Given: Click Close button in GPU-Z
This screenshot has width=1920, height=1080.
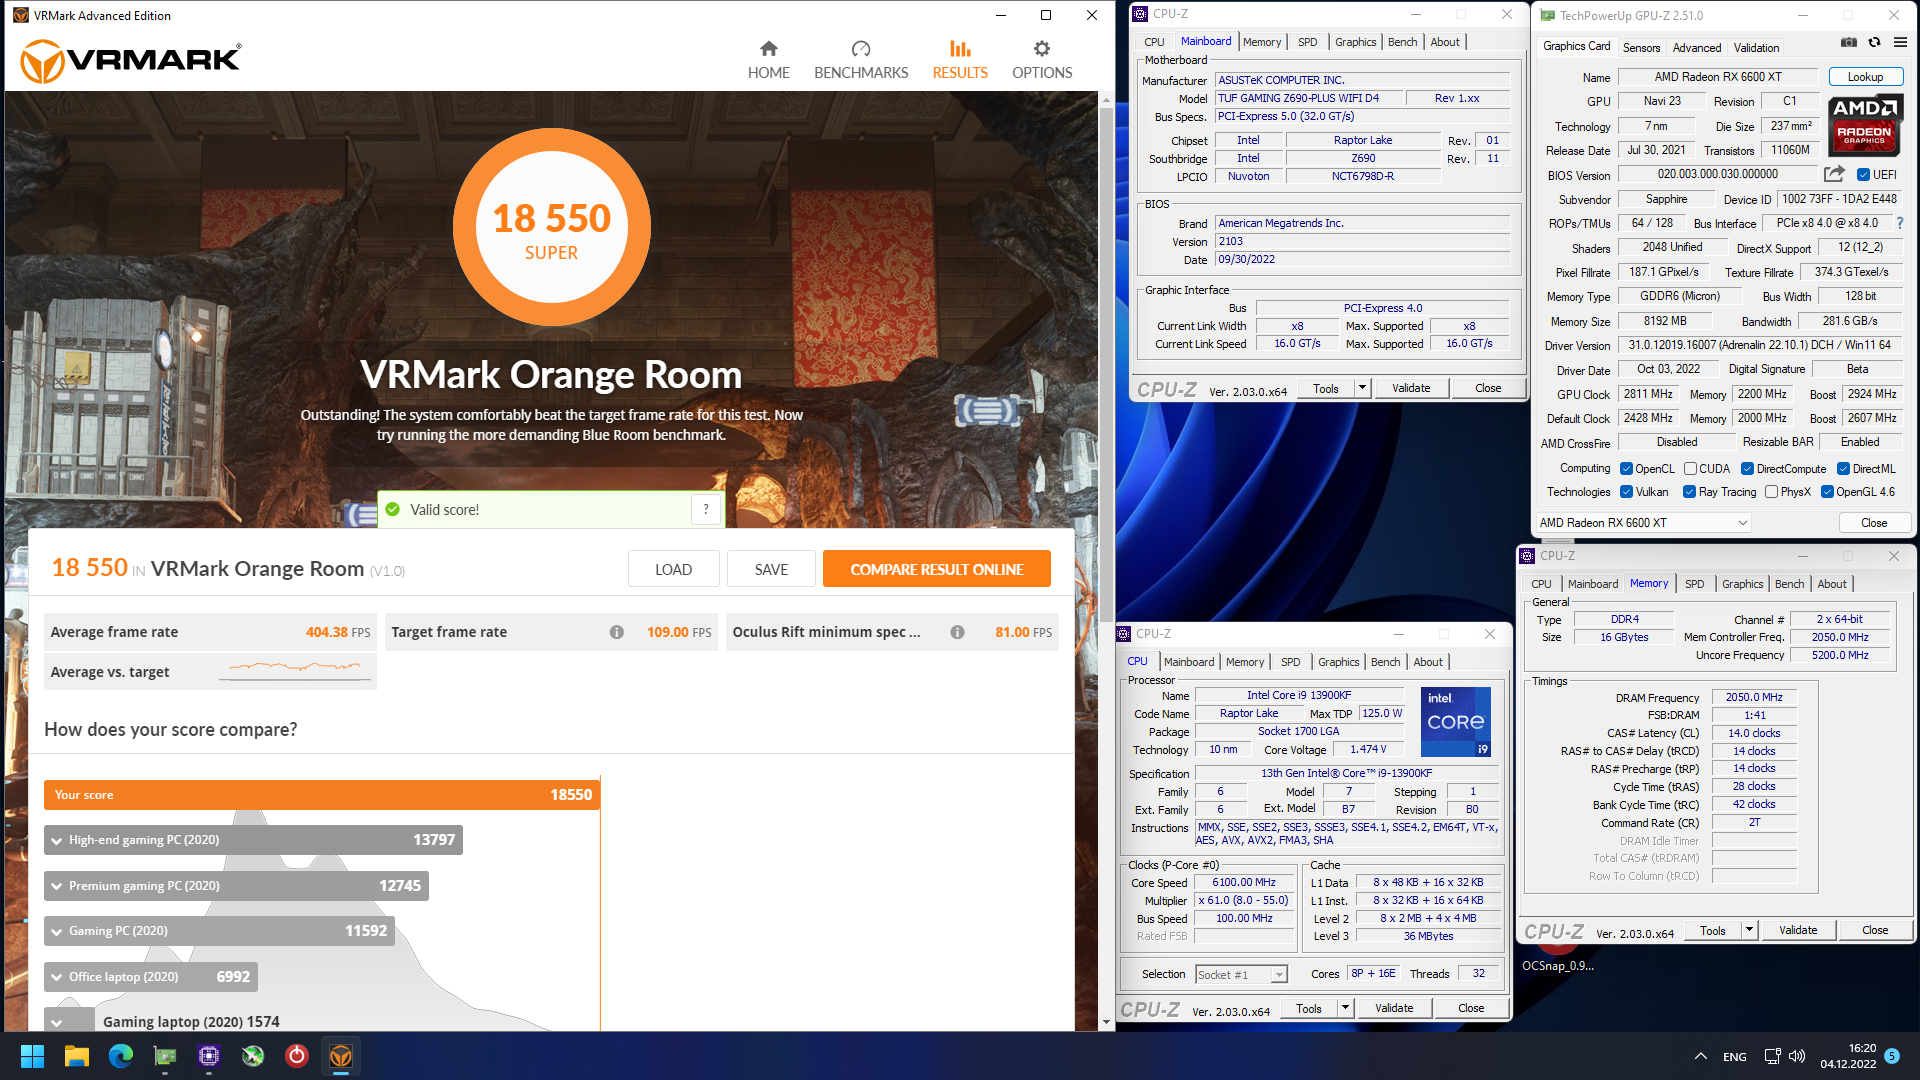Looking at the screenshot, I should [1874, 523].
